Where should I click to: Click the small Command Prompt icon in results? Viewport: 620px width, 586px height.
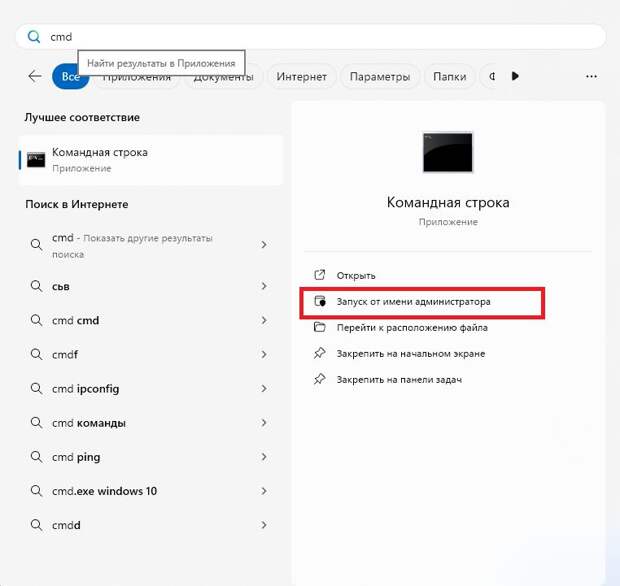36,160
